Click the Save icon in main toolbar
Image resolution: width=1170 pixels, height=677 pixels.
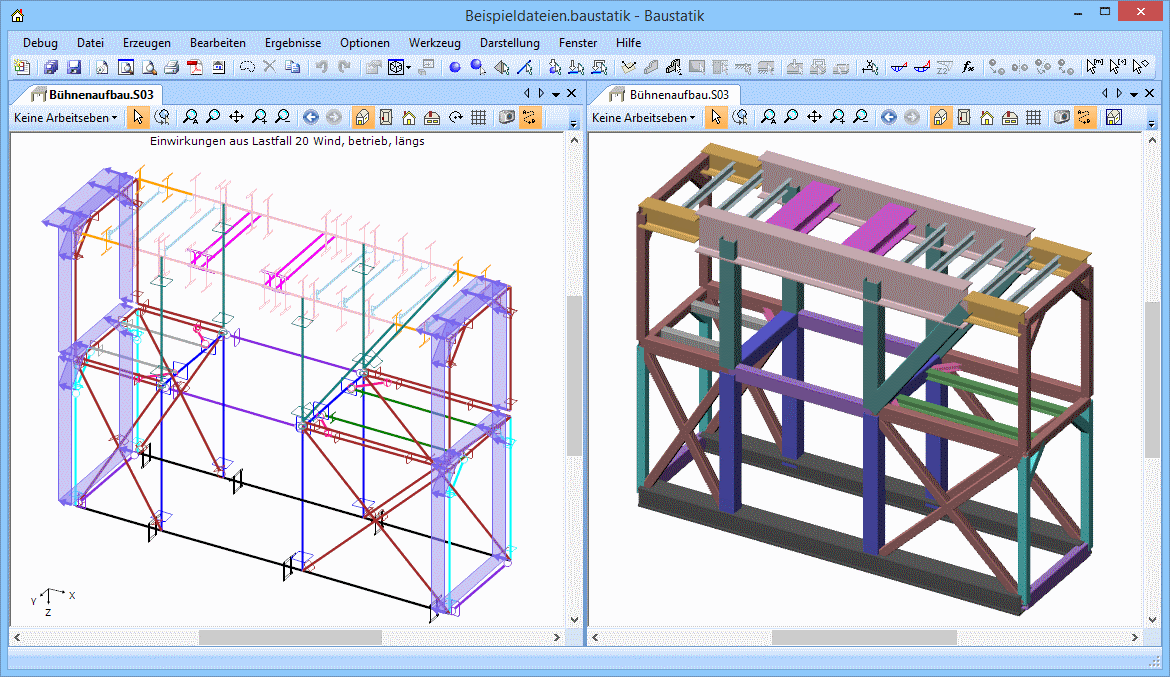(74, 68)
